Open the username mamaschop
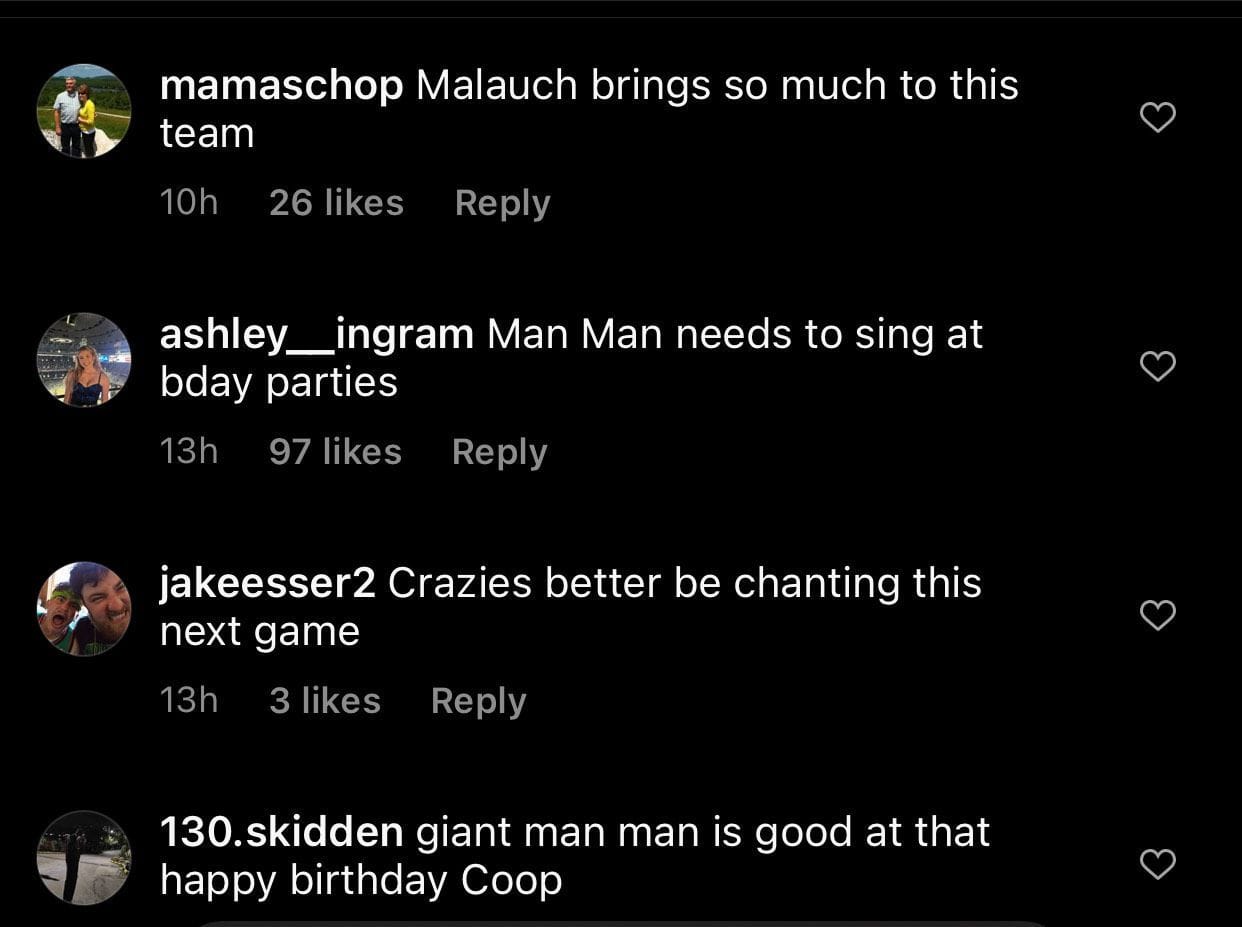1242x927 pixels. pyautogui.click(x=281, y=86)
